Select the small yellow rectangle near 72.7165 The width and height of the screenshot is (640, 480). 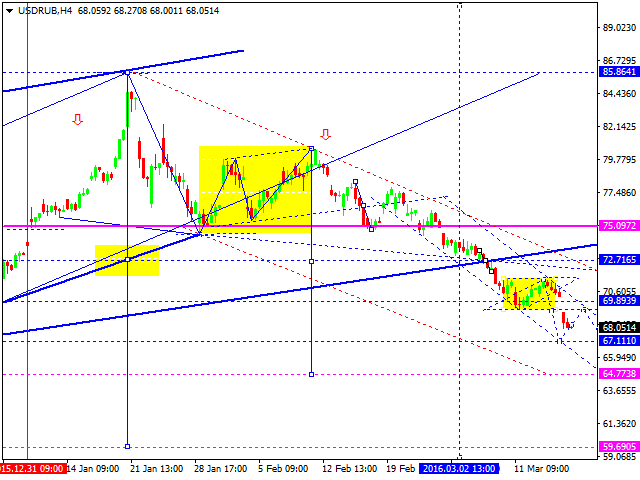coord(127,260)
